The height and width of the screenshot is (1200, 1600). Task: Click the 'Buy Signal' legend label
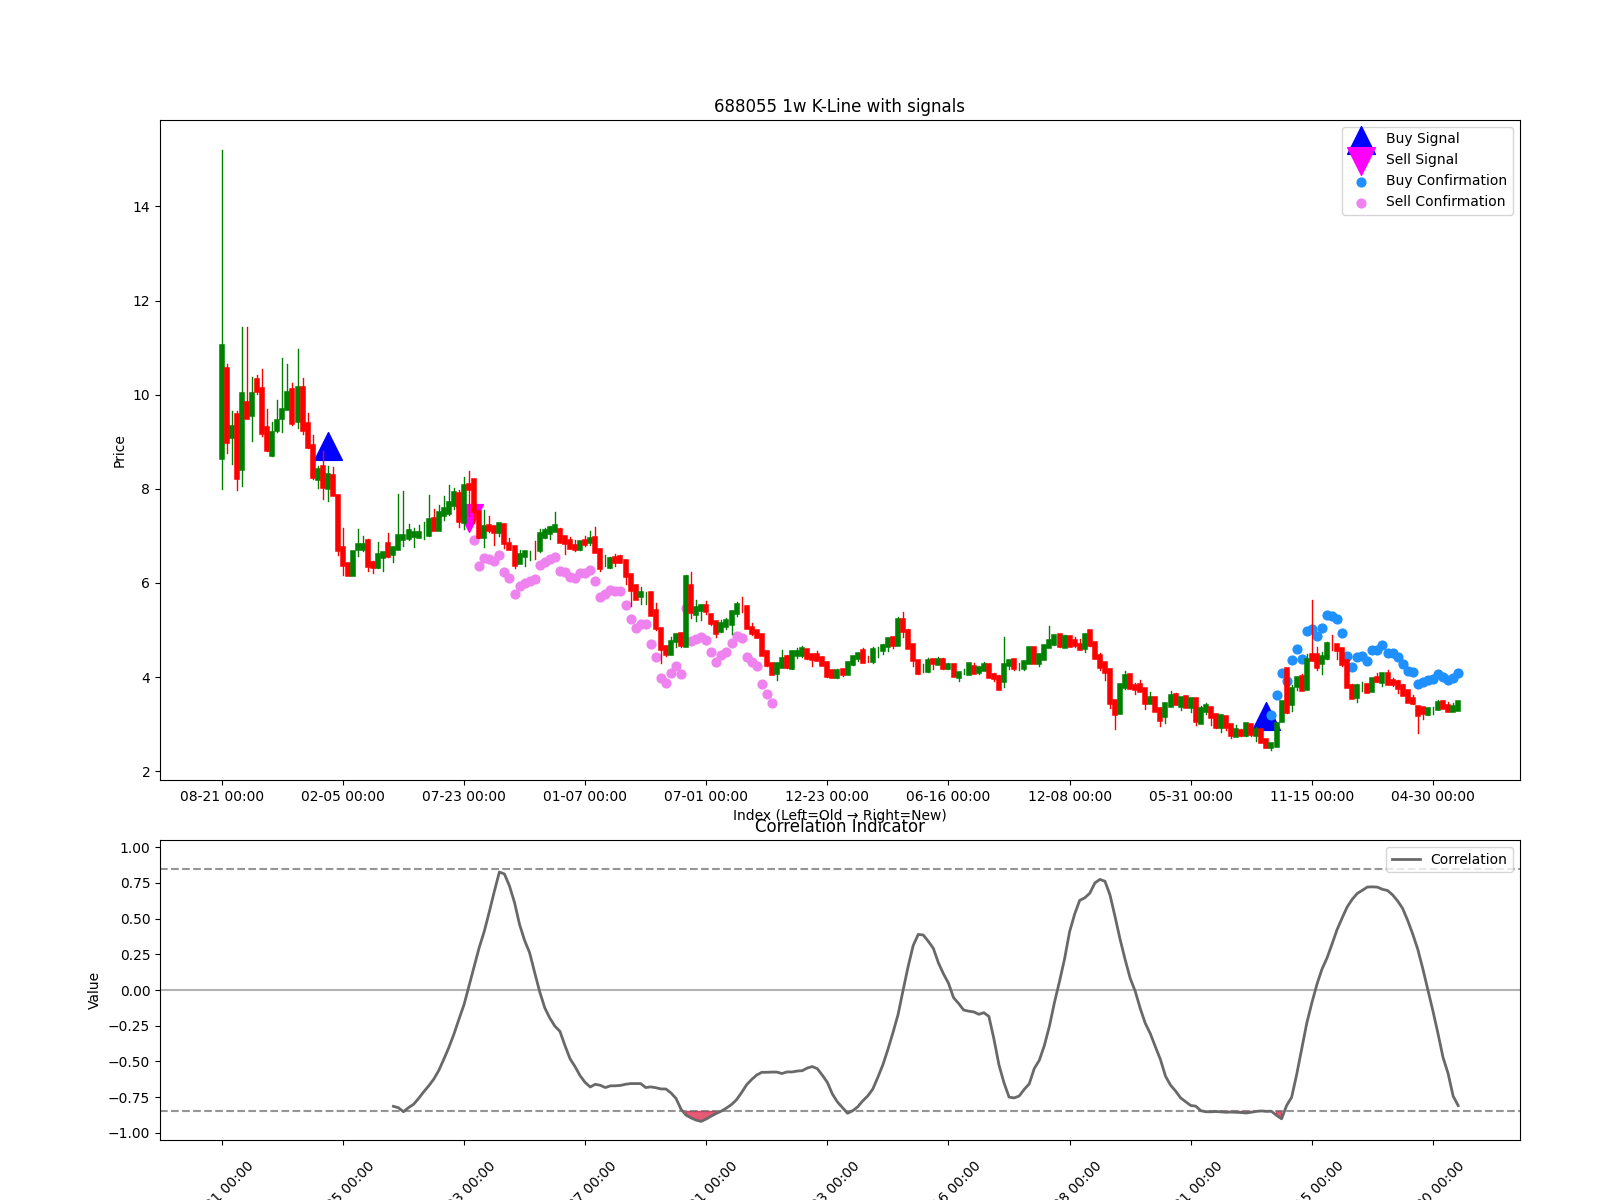tap(1422, 138)
